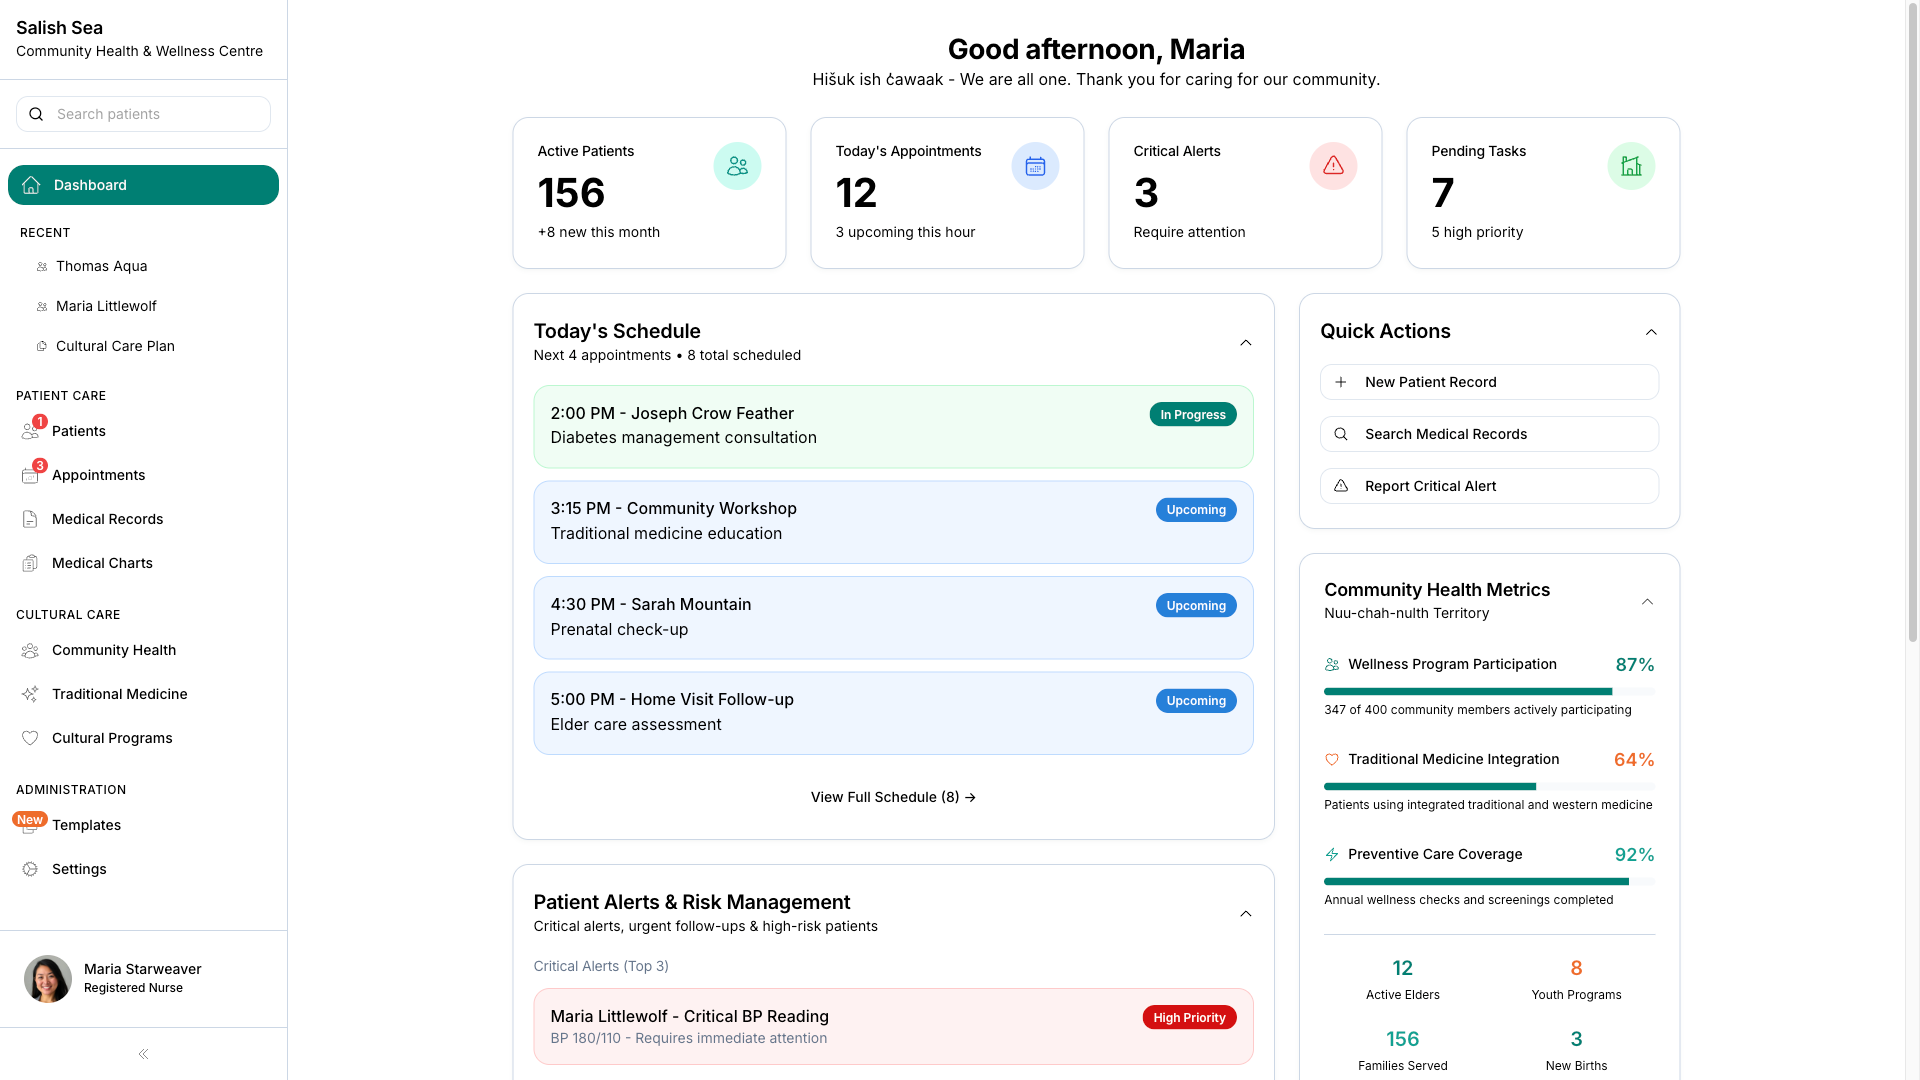The height and width of the screenshot is (1080, 1920).
Task: Click Maria Starweaver's profile avatar
Action: (48, 978)
